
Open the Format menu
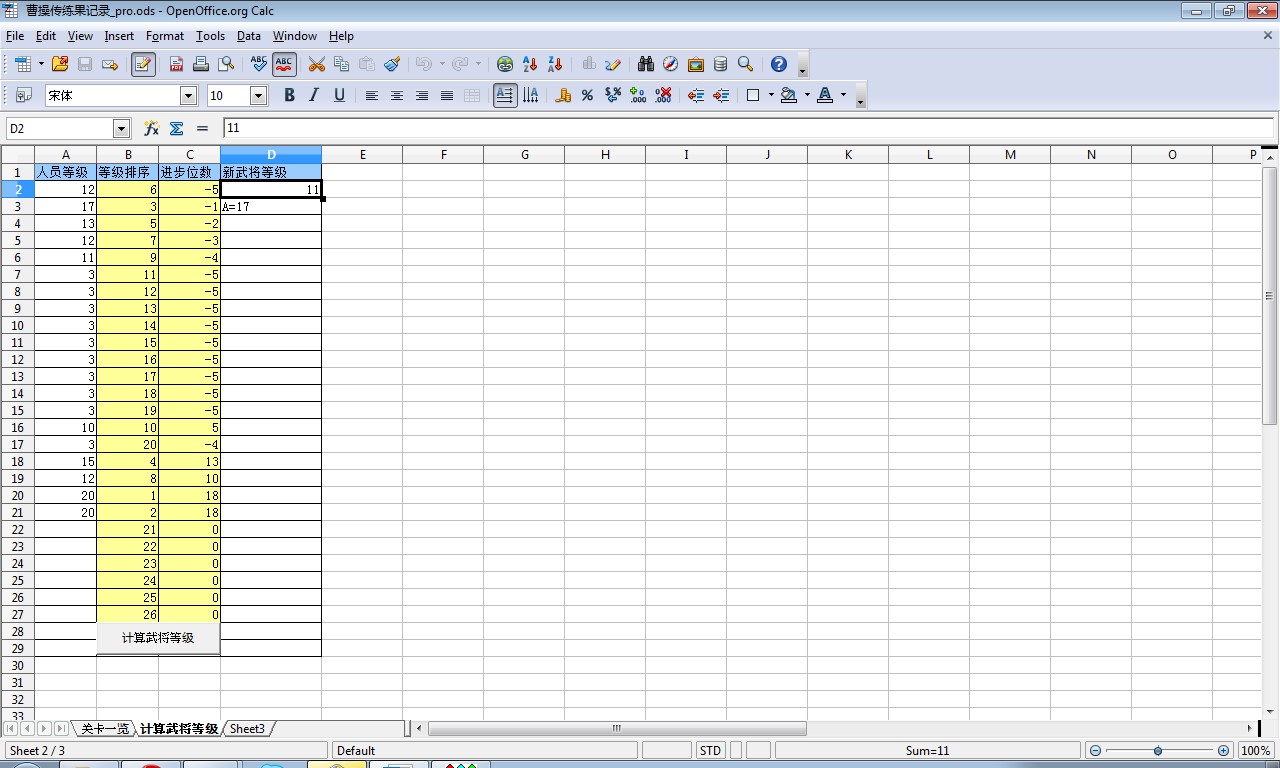(164, 36)
